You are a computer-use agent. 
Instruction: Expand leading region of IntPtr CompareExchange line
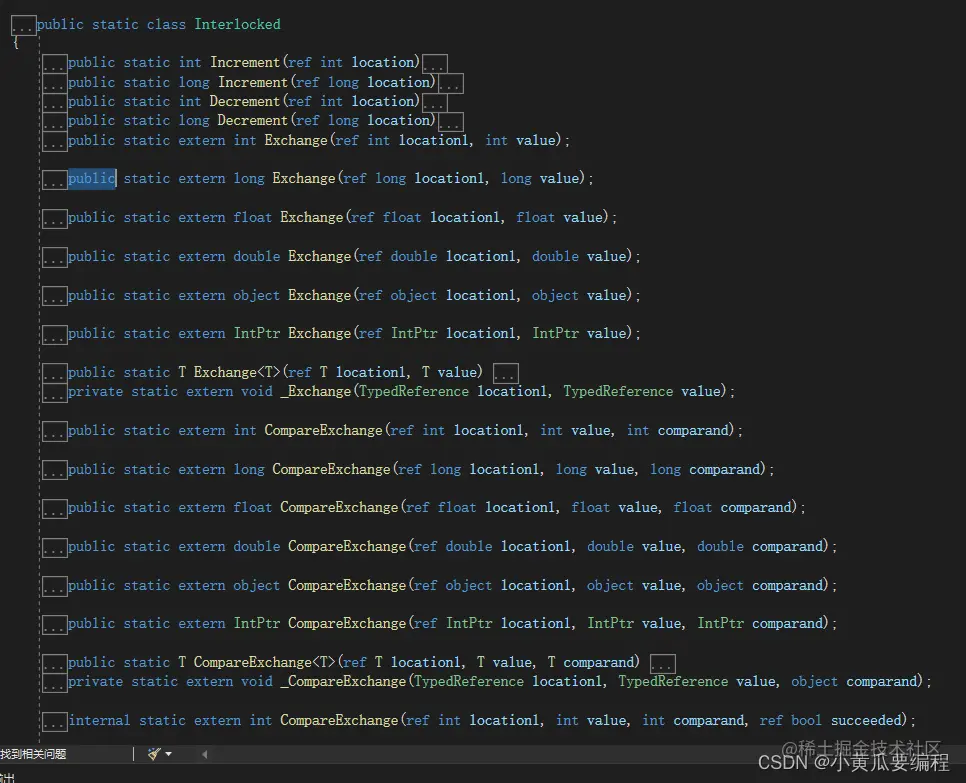point(54,624)
